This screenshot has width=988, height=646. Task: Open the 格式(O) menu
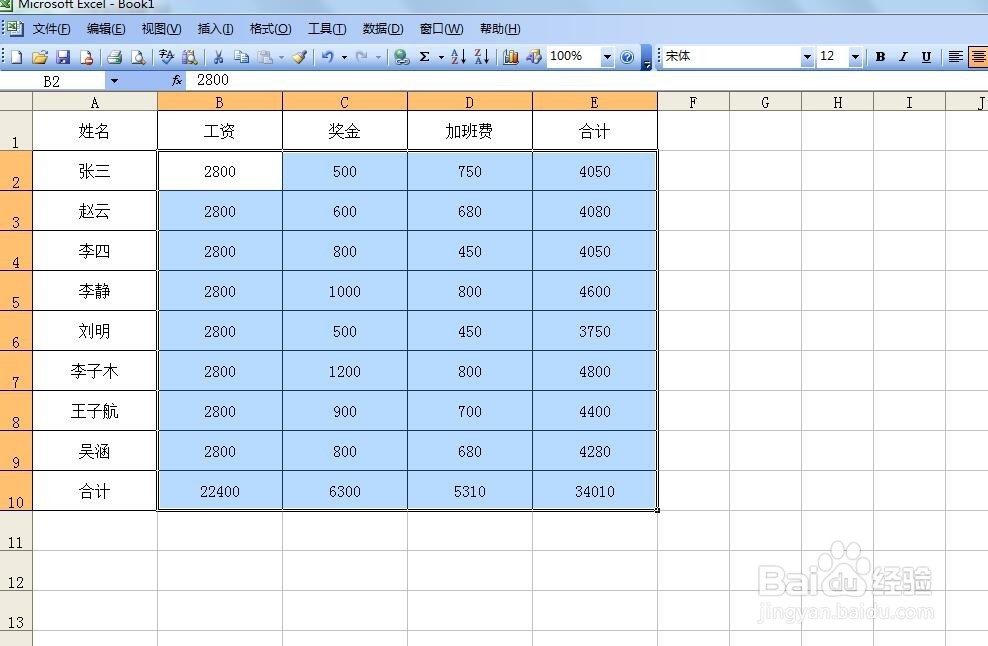pyautogui.click(x=270, y=29)
